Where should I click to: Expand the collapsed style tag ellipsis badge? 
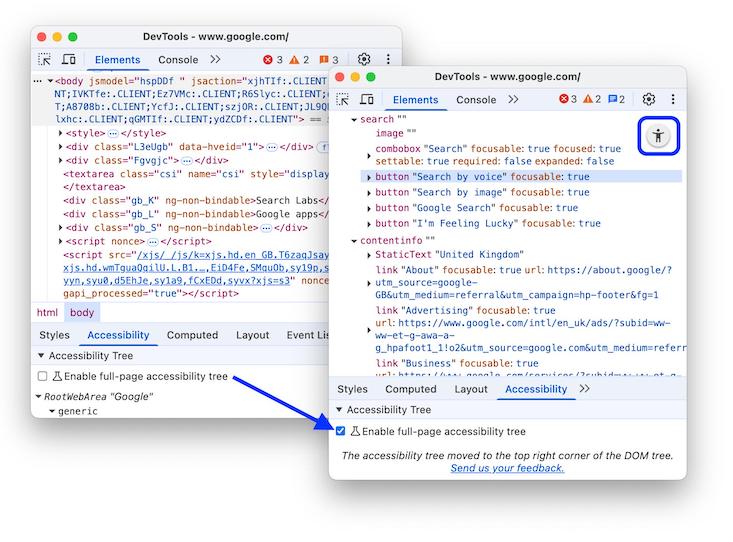(113, 133)
